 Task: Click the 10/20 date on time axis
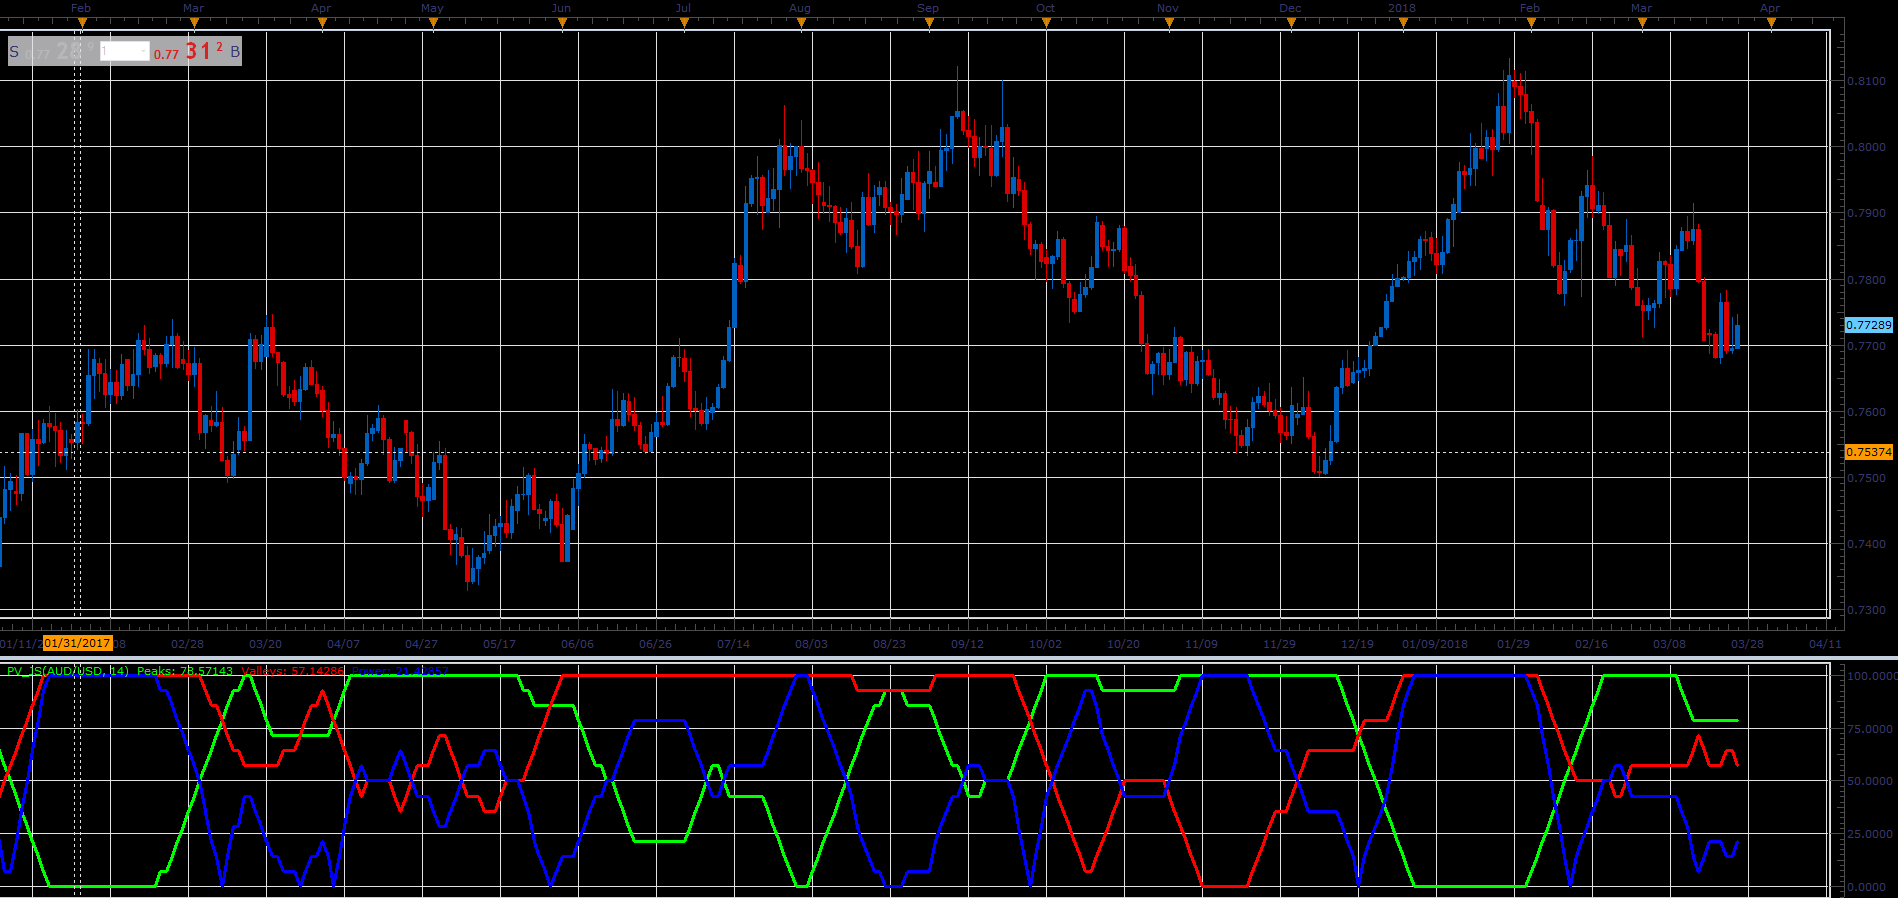coord(1123,644)
